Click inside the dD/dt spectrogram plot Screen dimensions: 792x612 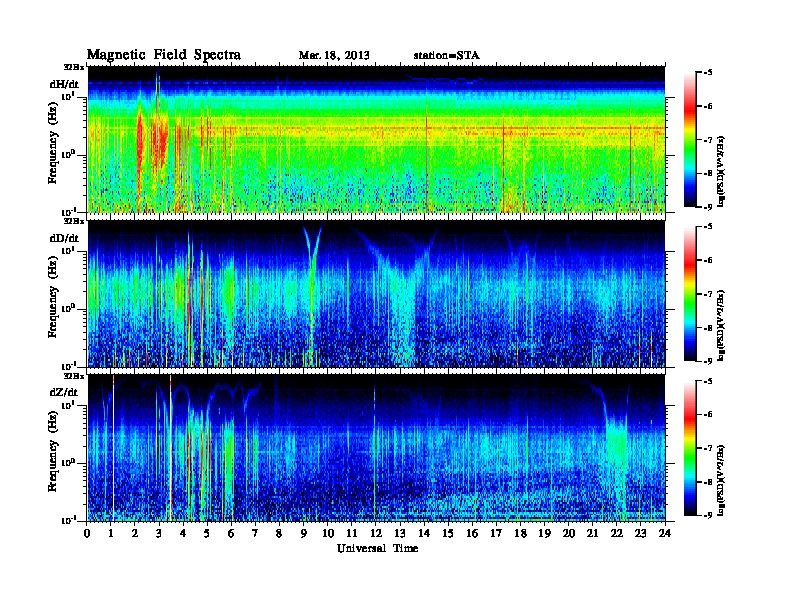(x=376, y=293)
